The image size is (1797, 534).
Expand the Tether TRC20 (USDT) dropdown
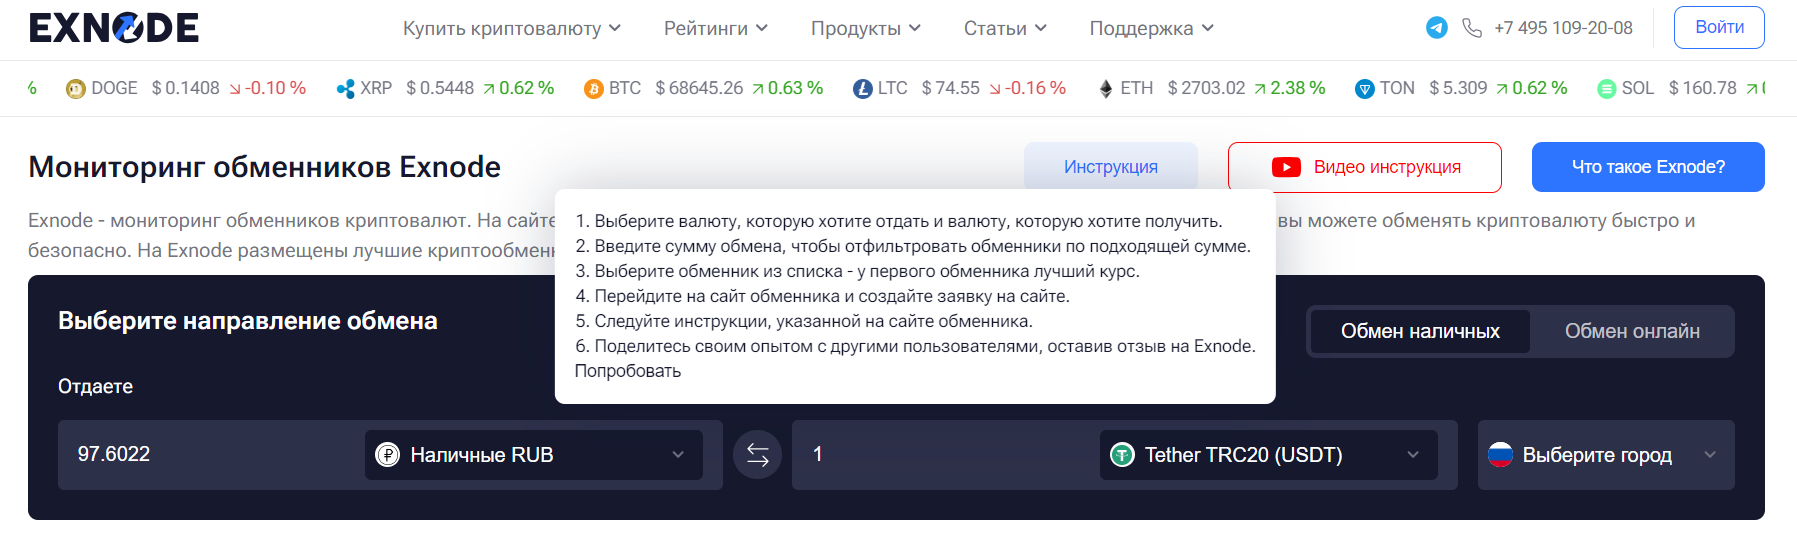coord(1269,455)
